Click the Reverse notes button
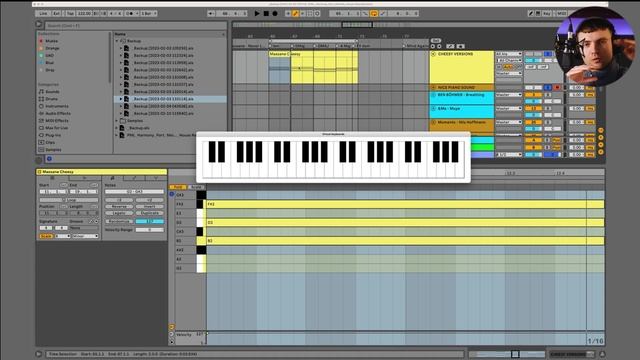The height and width of the screenshot is (360, 640). pyautogui.click(x=119, y=207)
